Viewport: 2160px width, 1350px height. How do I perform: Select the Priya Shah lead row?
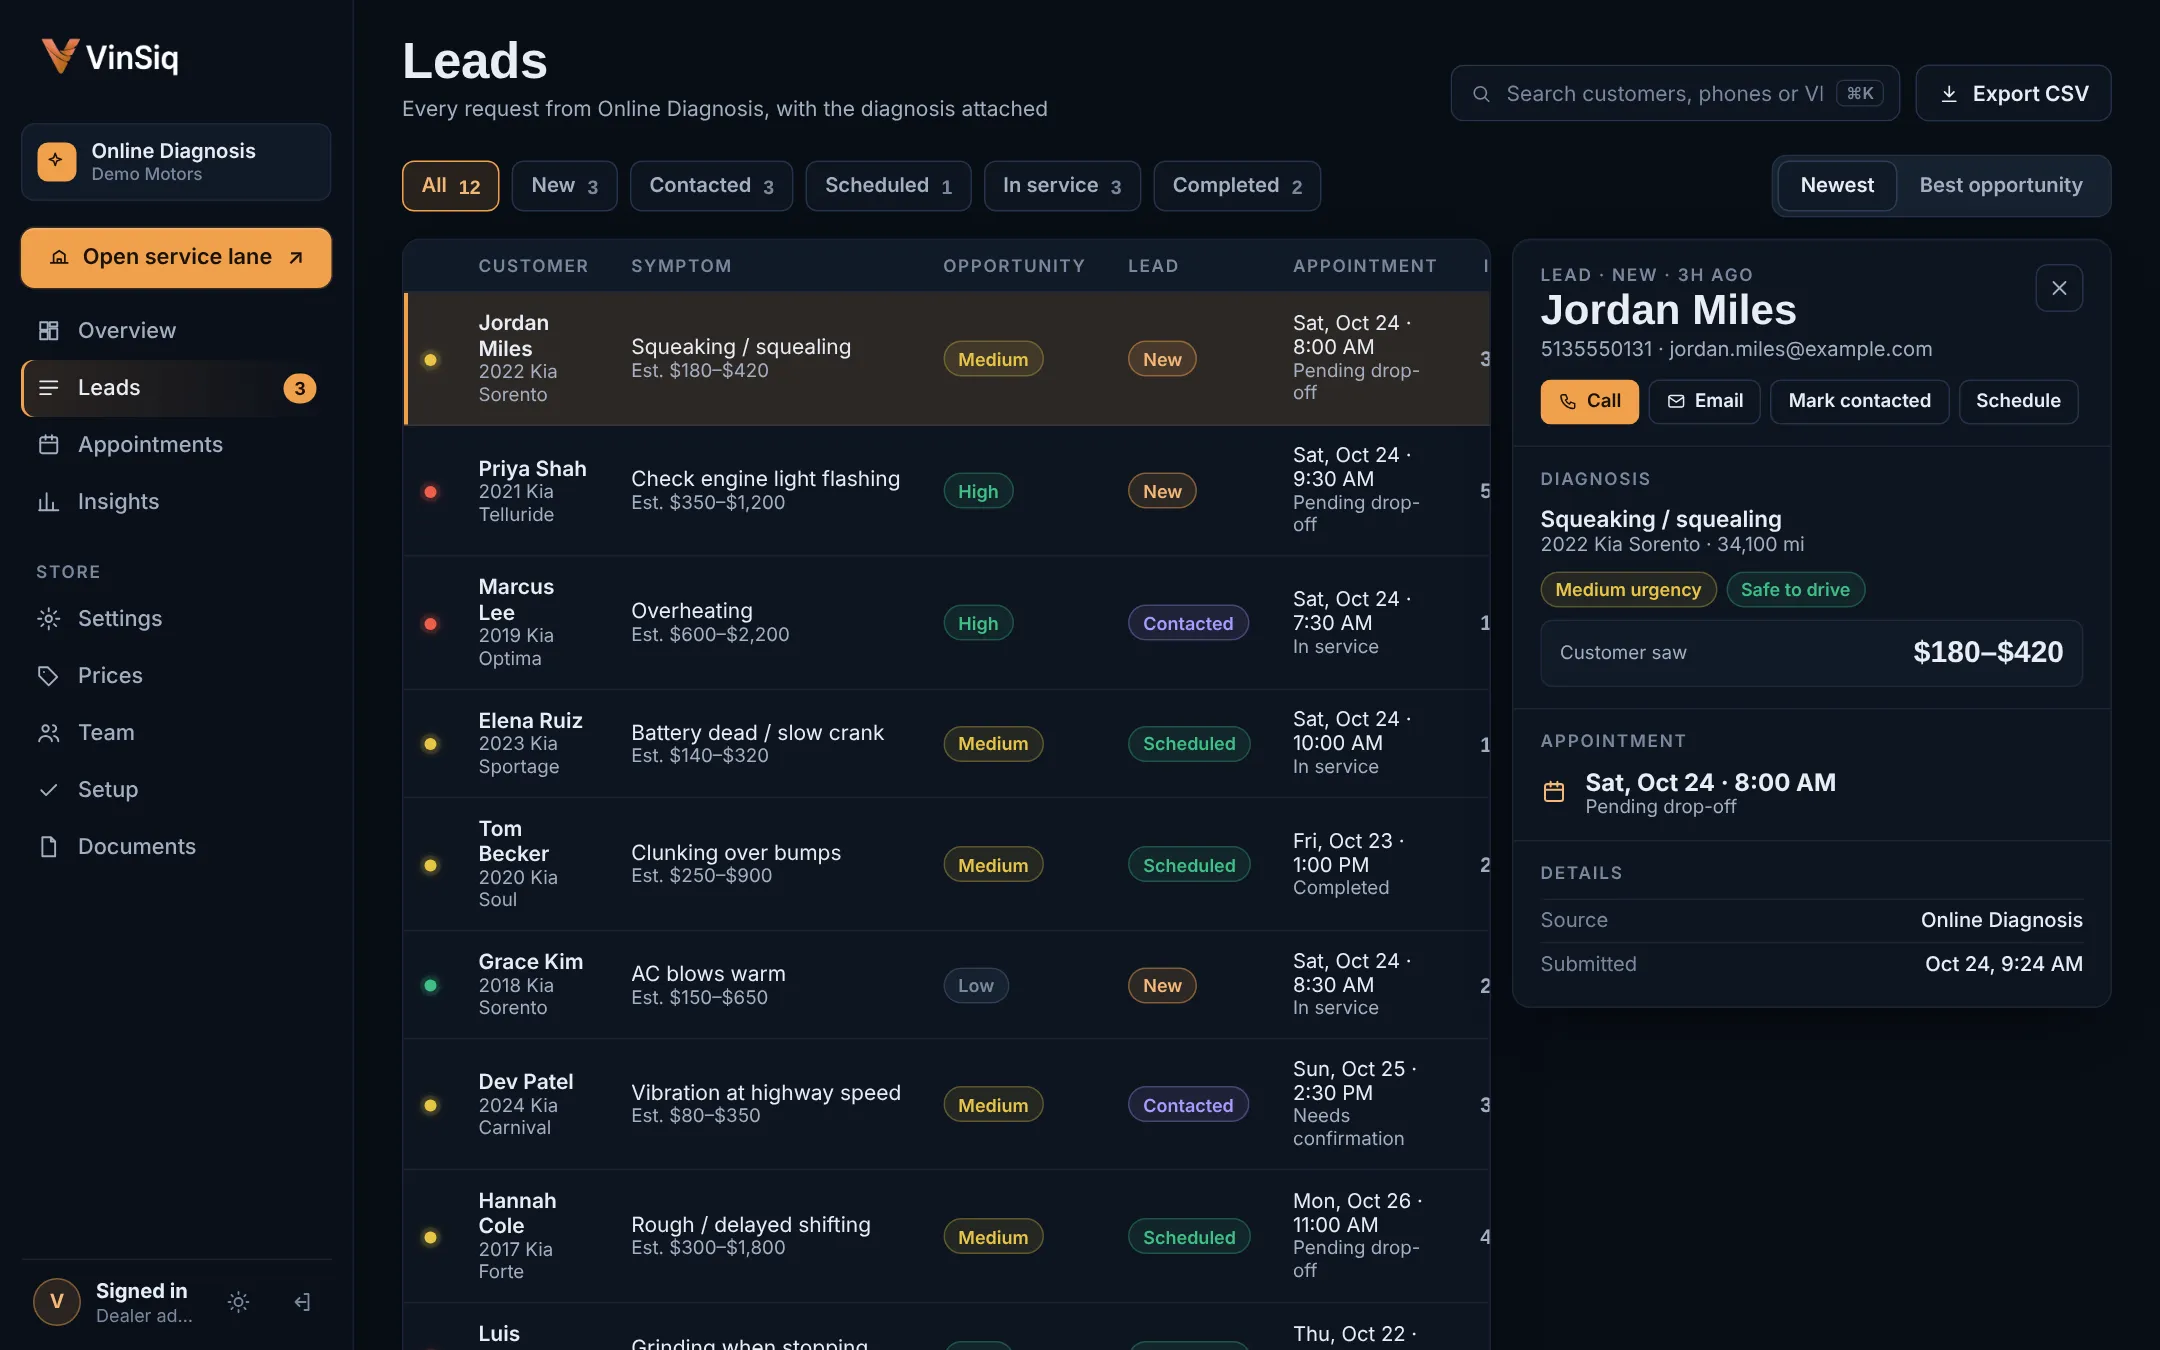pyautogui.click(x=946, y=491)
